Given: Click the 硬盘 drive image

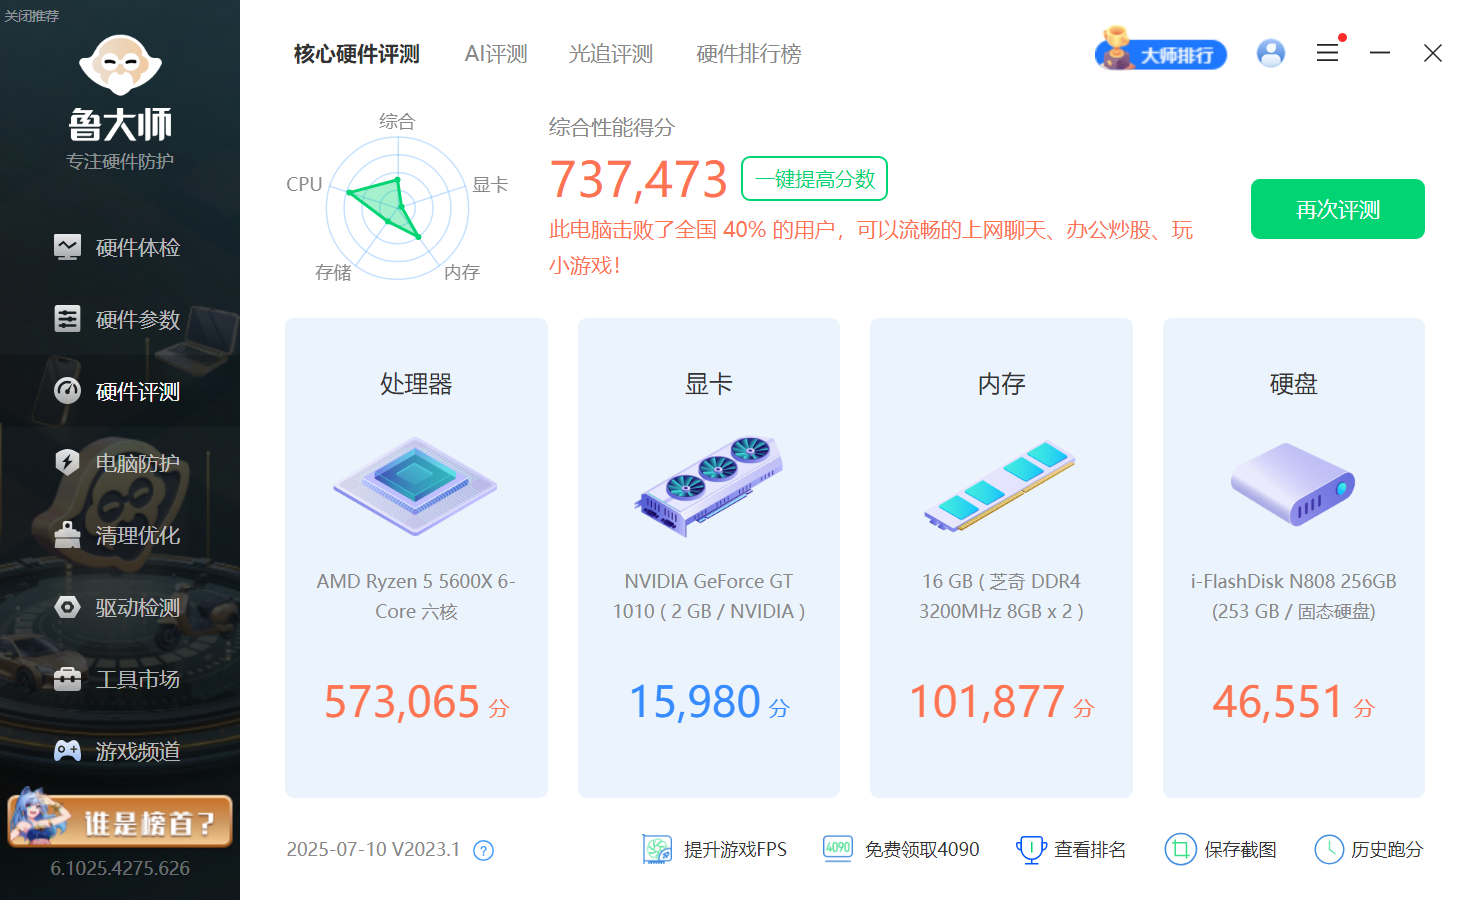Looking at the screenshot, I should point(1293,484).
